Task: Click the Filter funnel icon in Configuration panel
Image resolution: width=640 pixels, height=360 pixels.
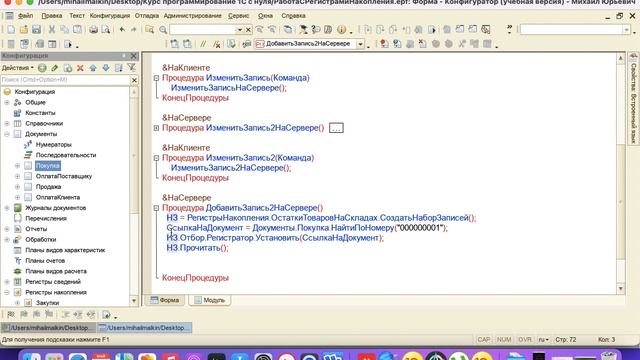Action: coord(131,68)
